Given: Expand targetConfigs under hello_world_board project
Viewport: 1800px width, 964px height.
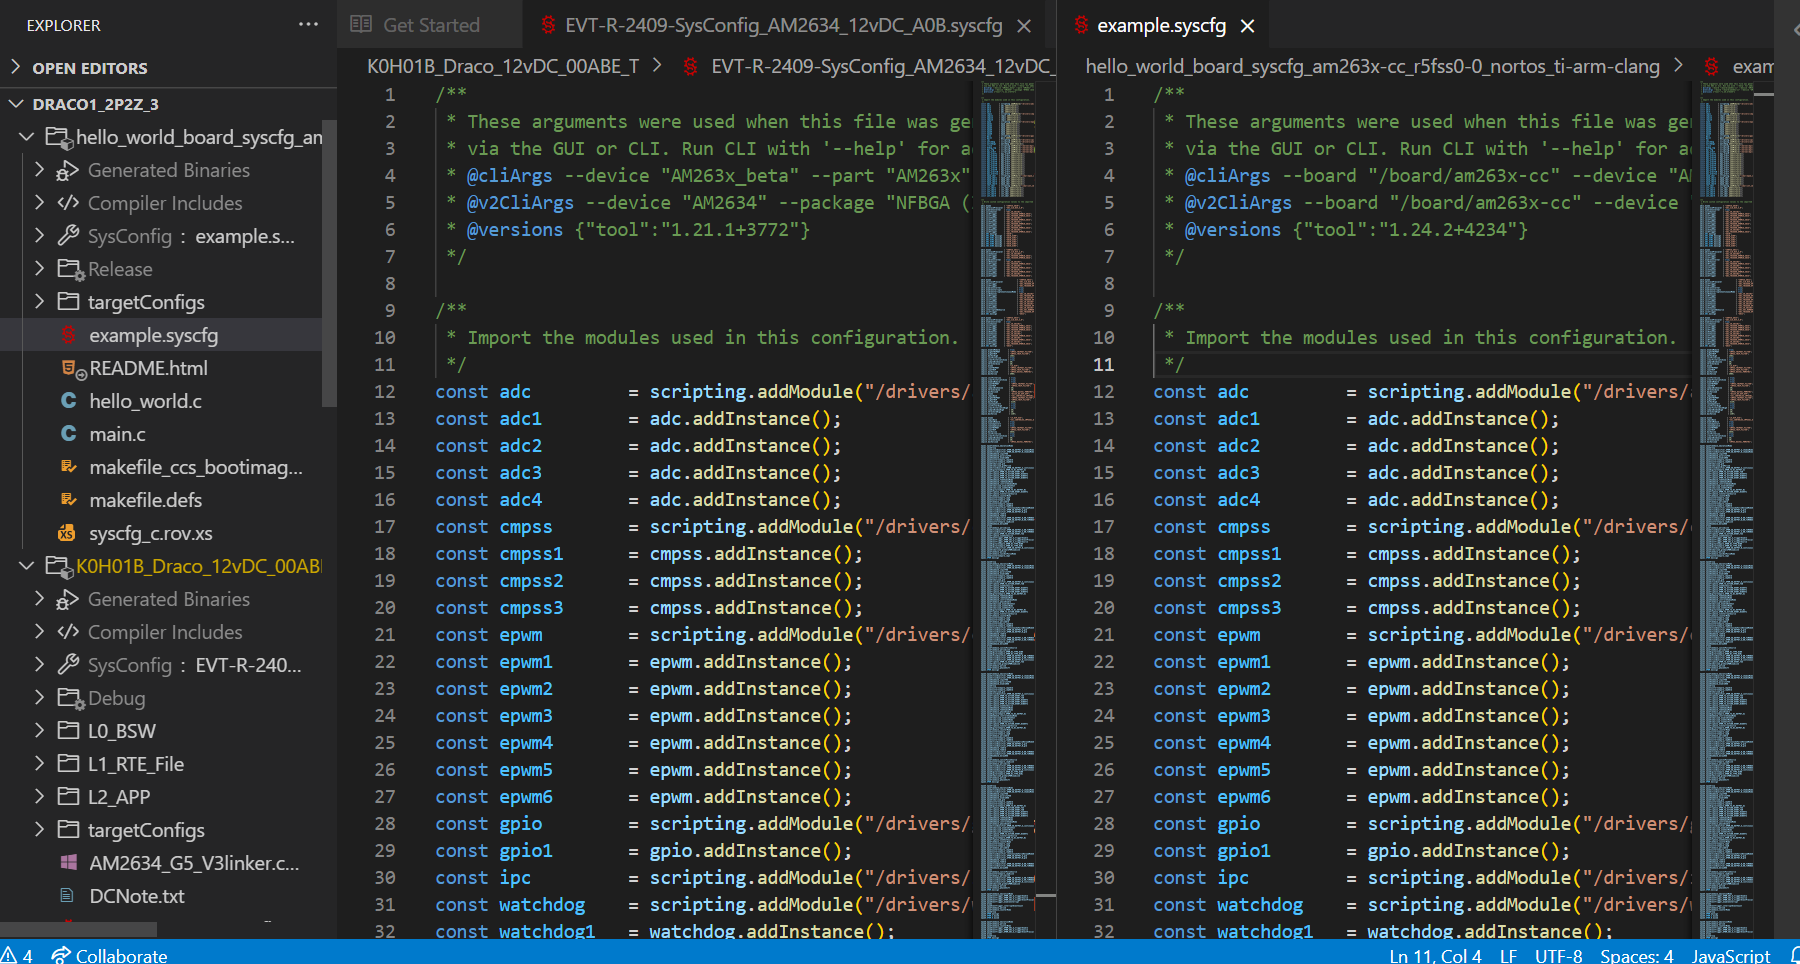Looking at the screenshot, I should pyautogui.click(x=39, y=302).
